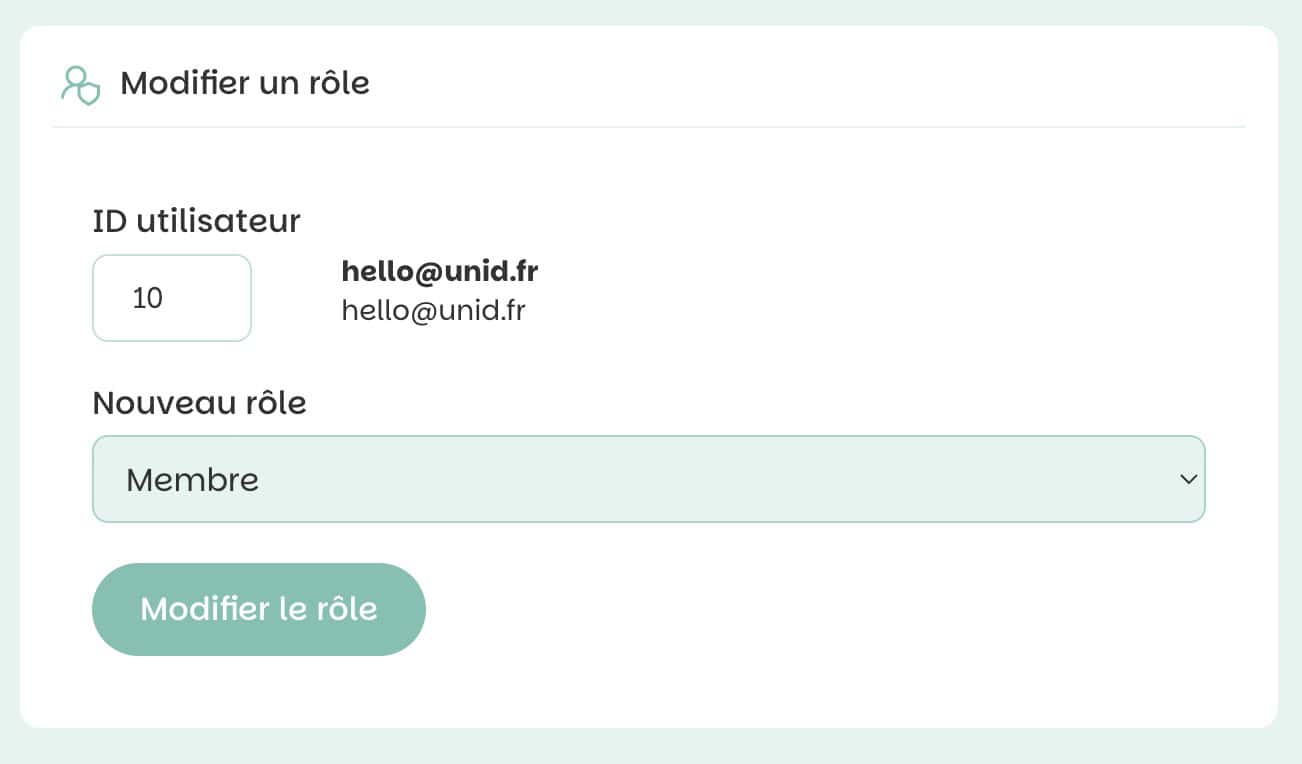This screenshot has width=1302, height=764.
Task: Click the user shield icon in header
Action: [80, 85]
